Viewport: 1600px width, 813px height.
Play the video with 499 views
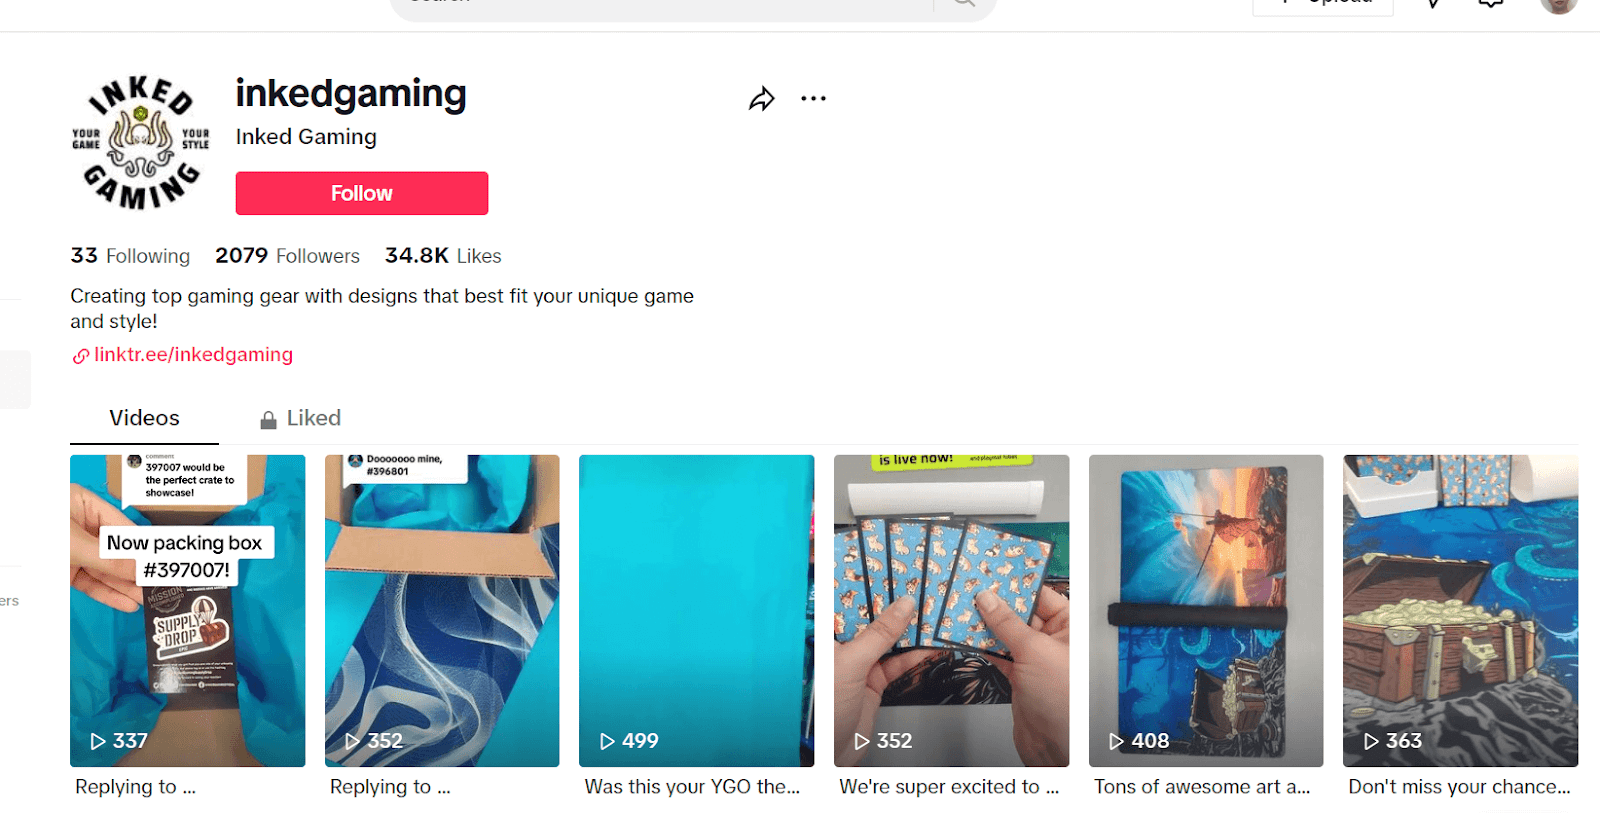click(696, 611)
